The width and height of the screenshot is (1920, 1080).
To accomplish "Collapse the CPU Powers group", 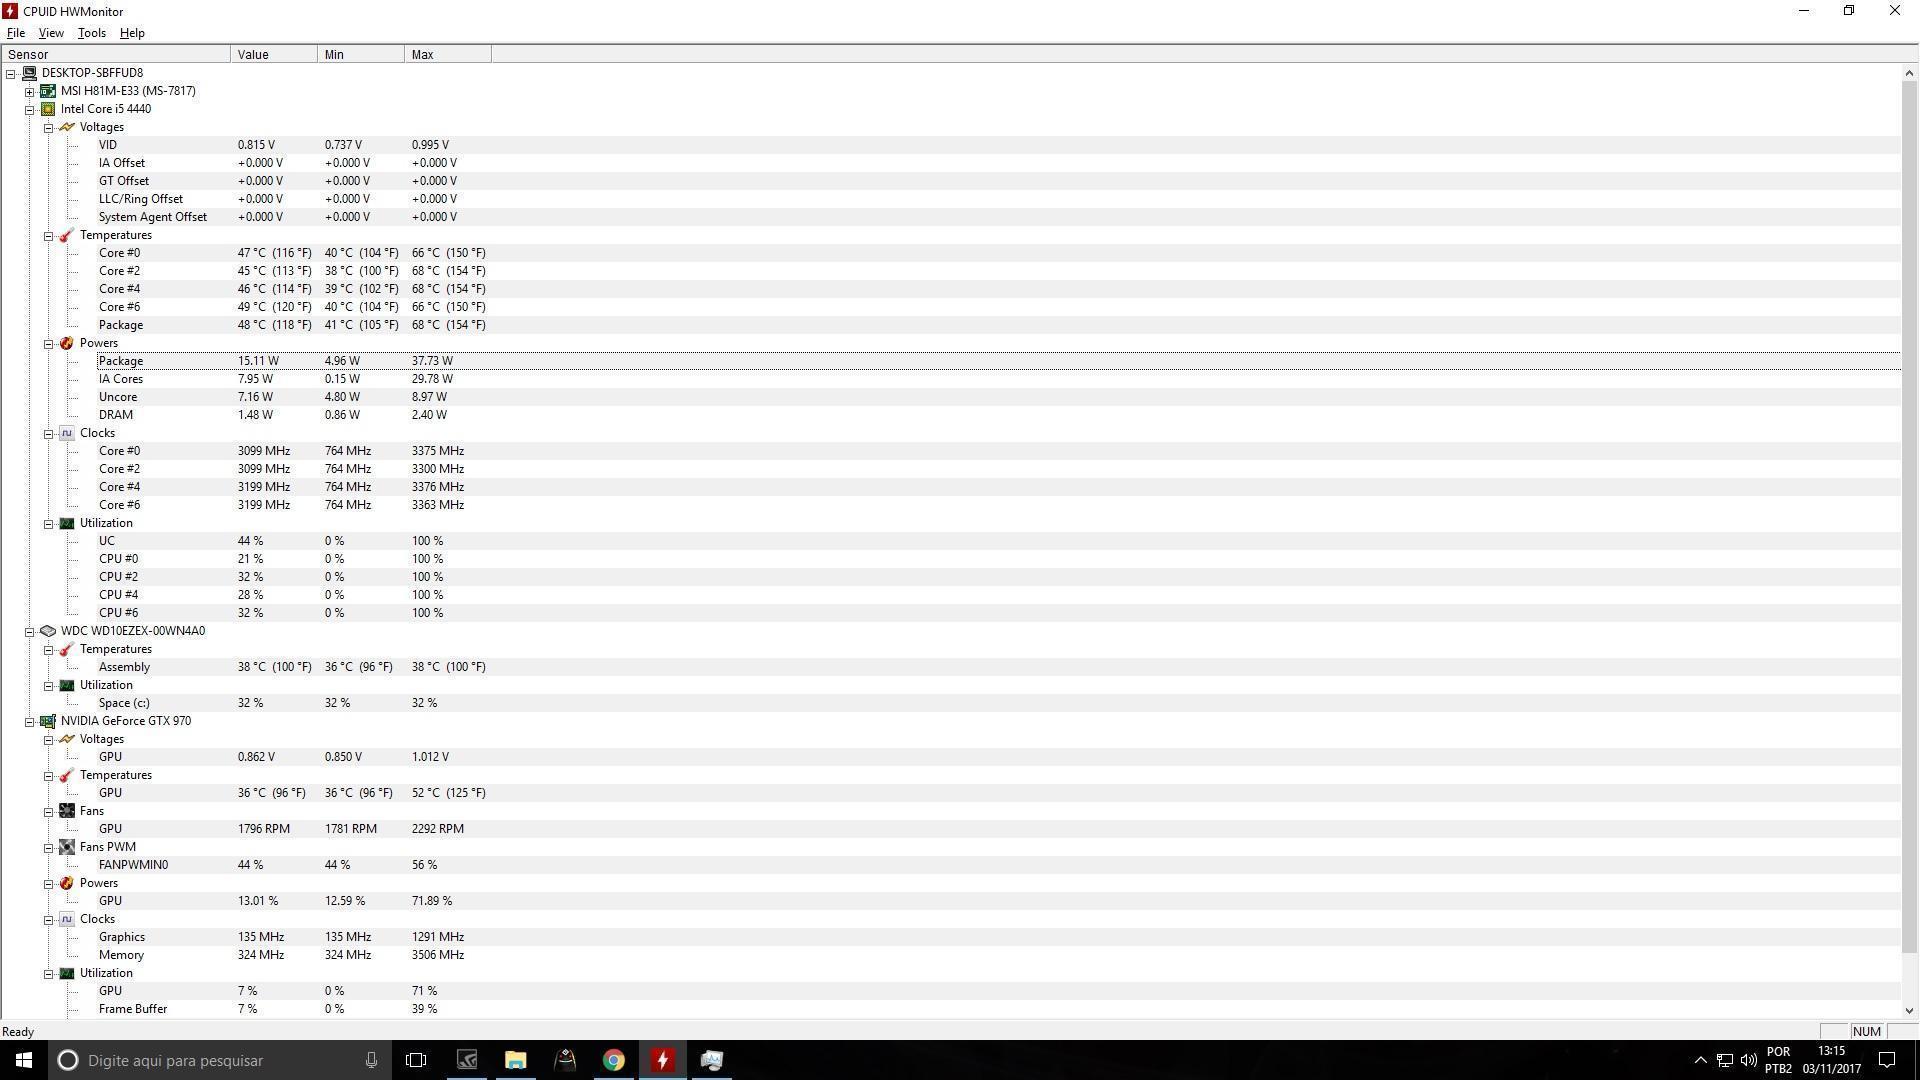I will pos(48,343).
